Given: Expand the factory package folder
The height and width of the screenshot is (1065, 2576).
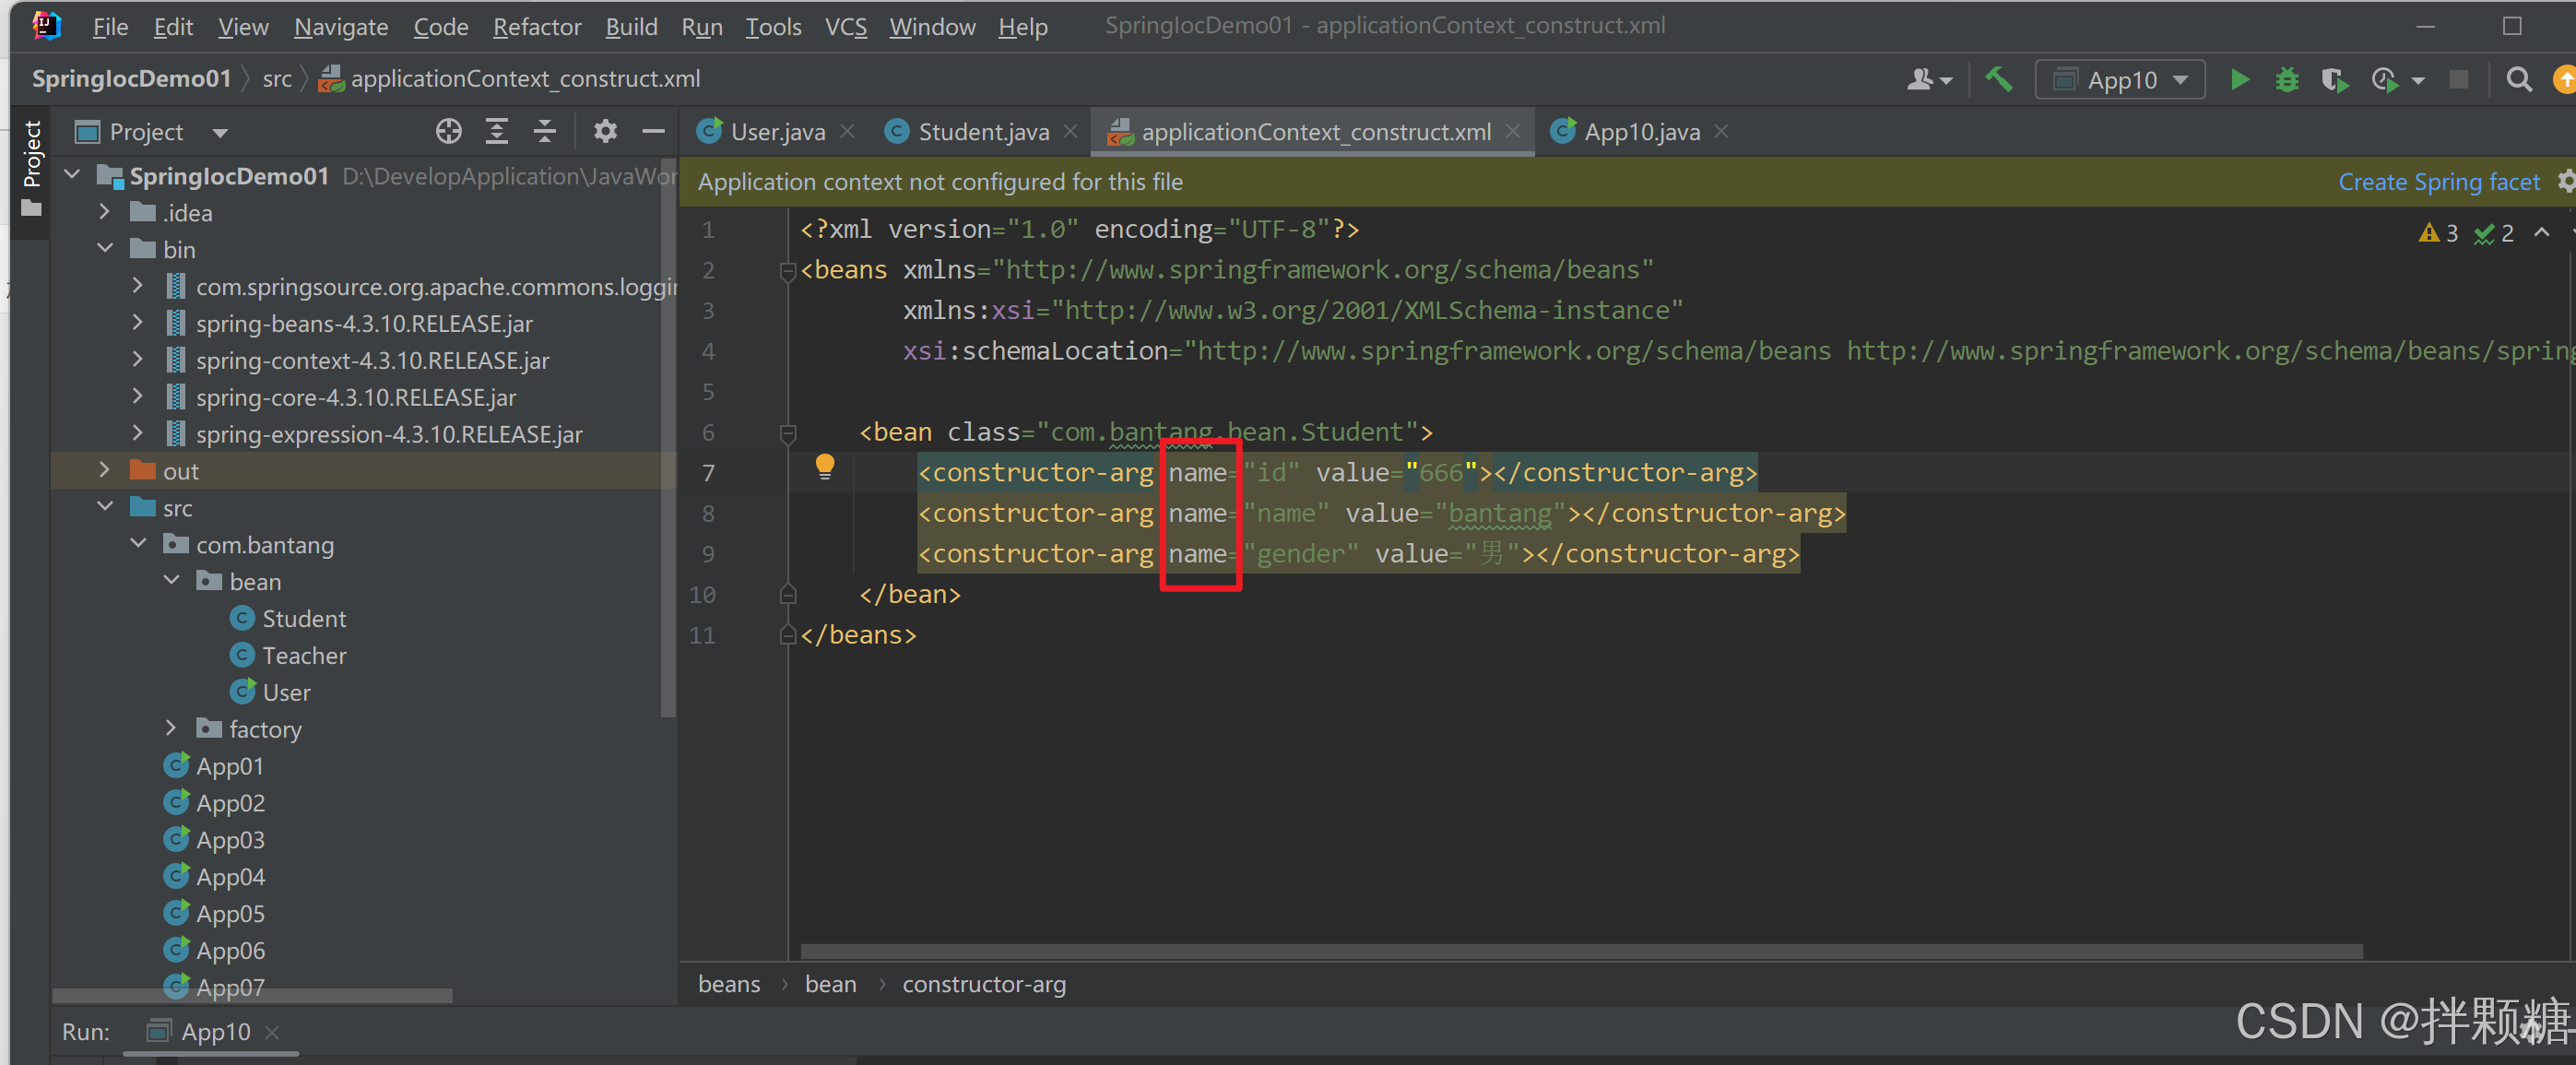Looking at the screenshot, I should tap(170, 728).
